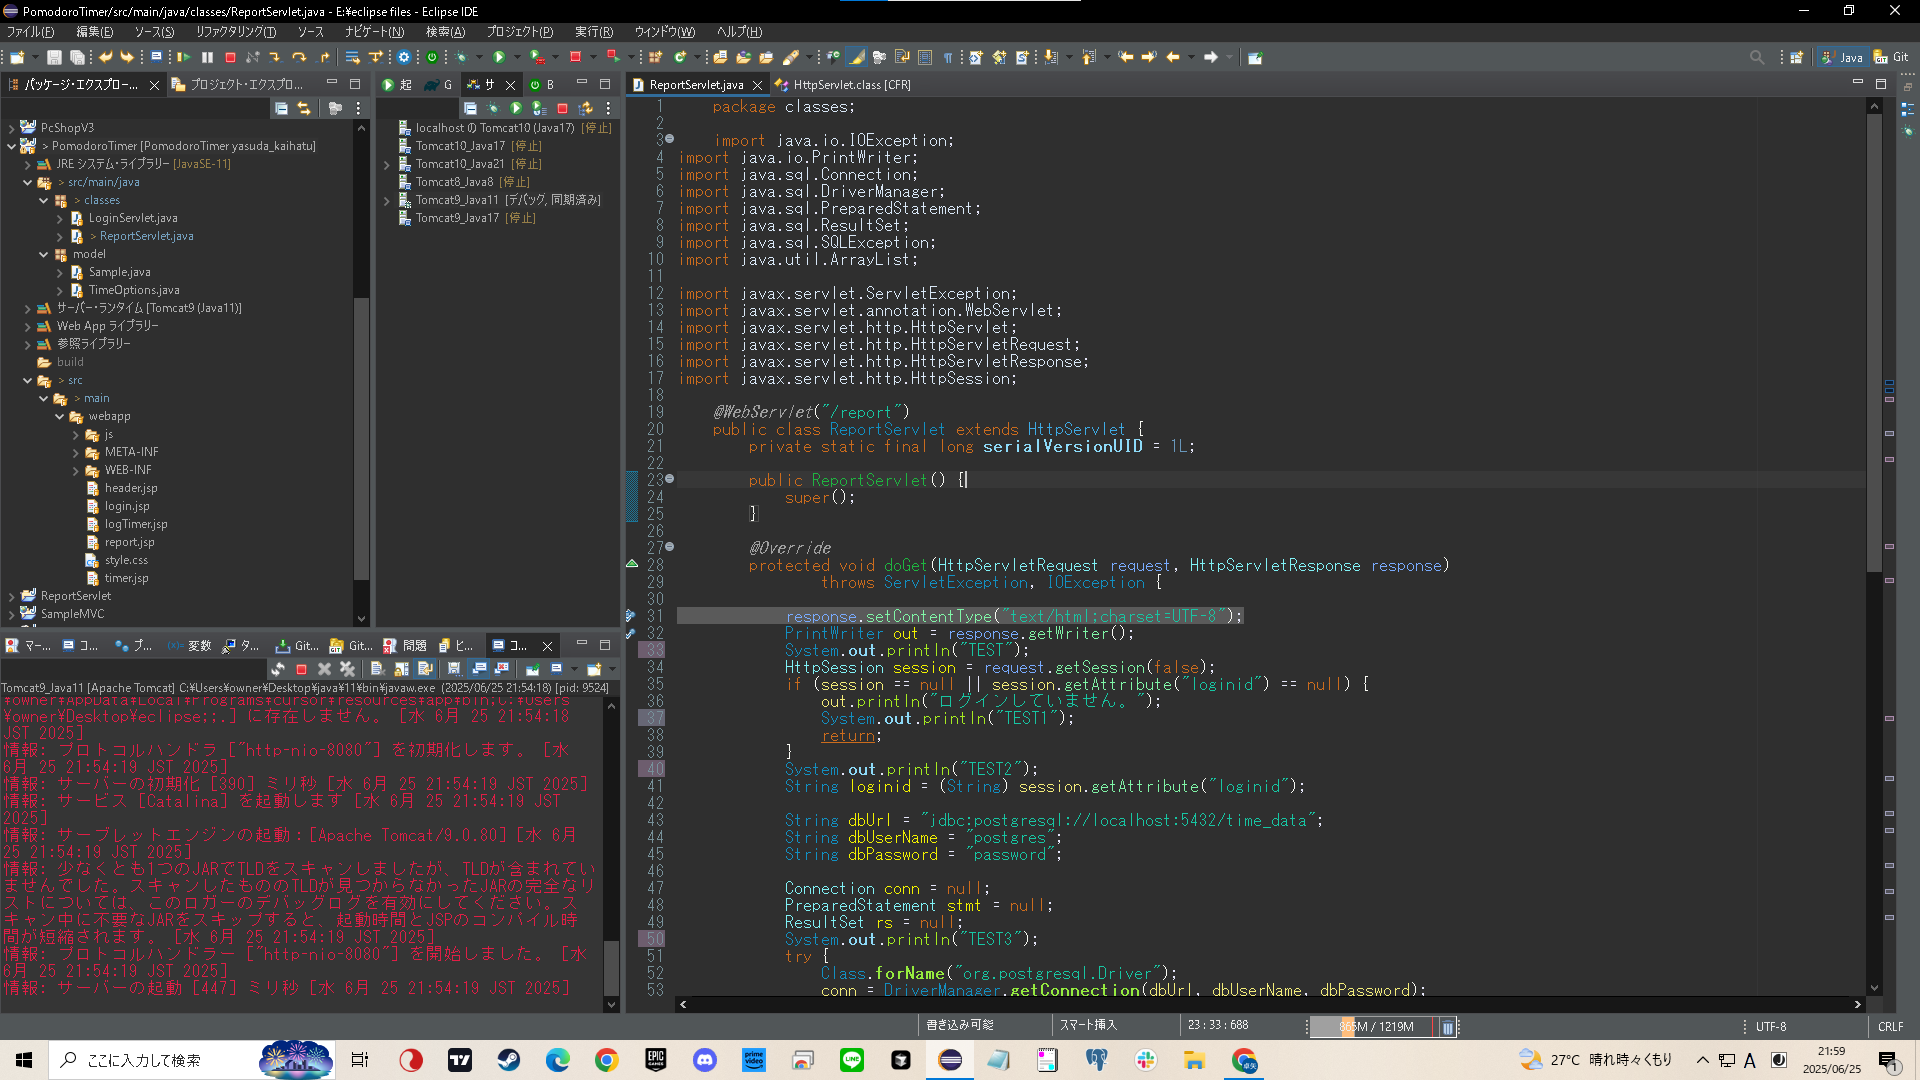Click the Resume debug icon in toolbar

(x=184, y=58)
